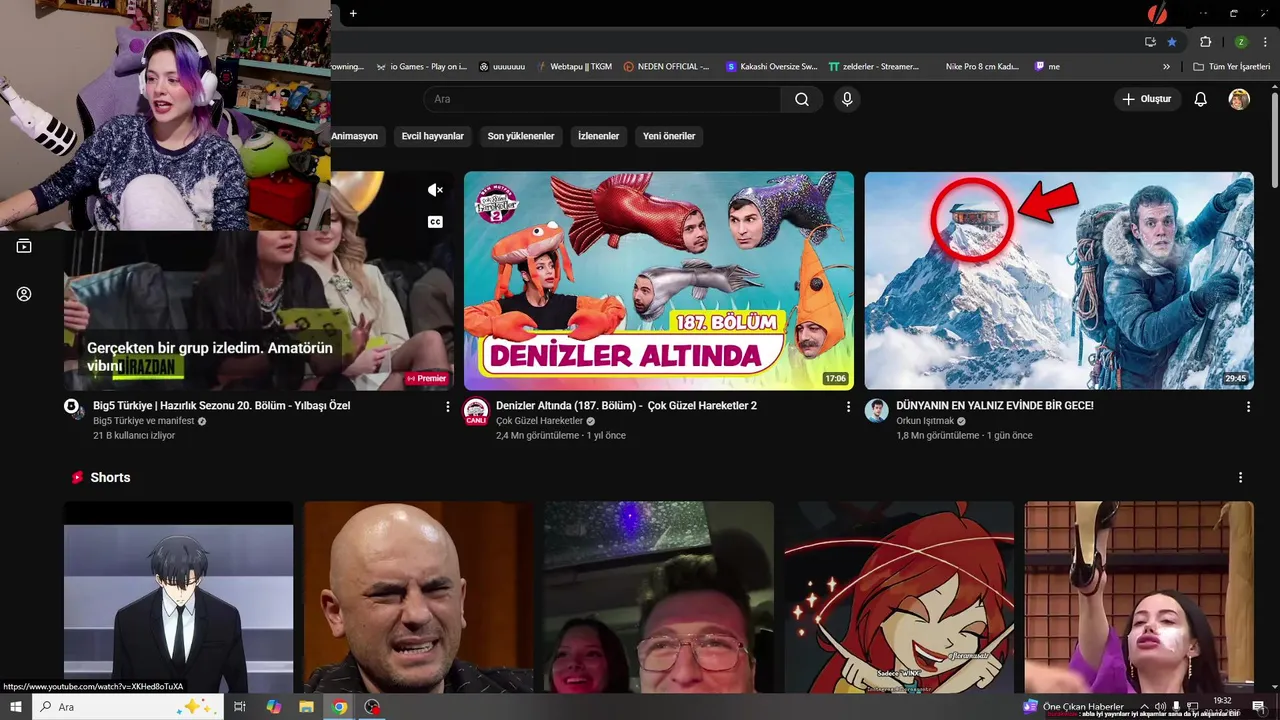This screenshot has width=1280, height=720.
Task: Open the Big5 Türkiye ve manifest channel link
Action: [143, 421]
